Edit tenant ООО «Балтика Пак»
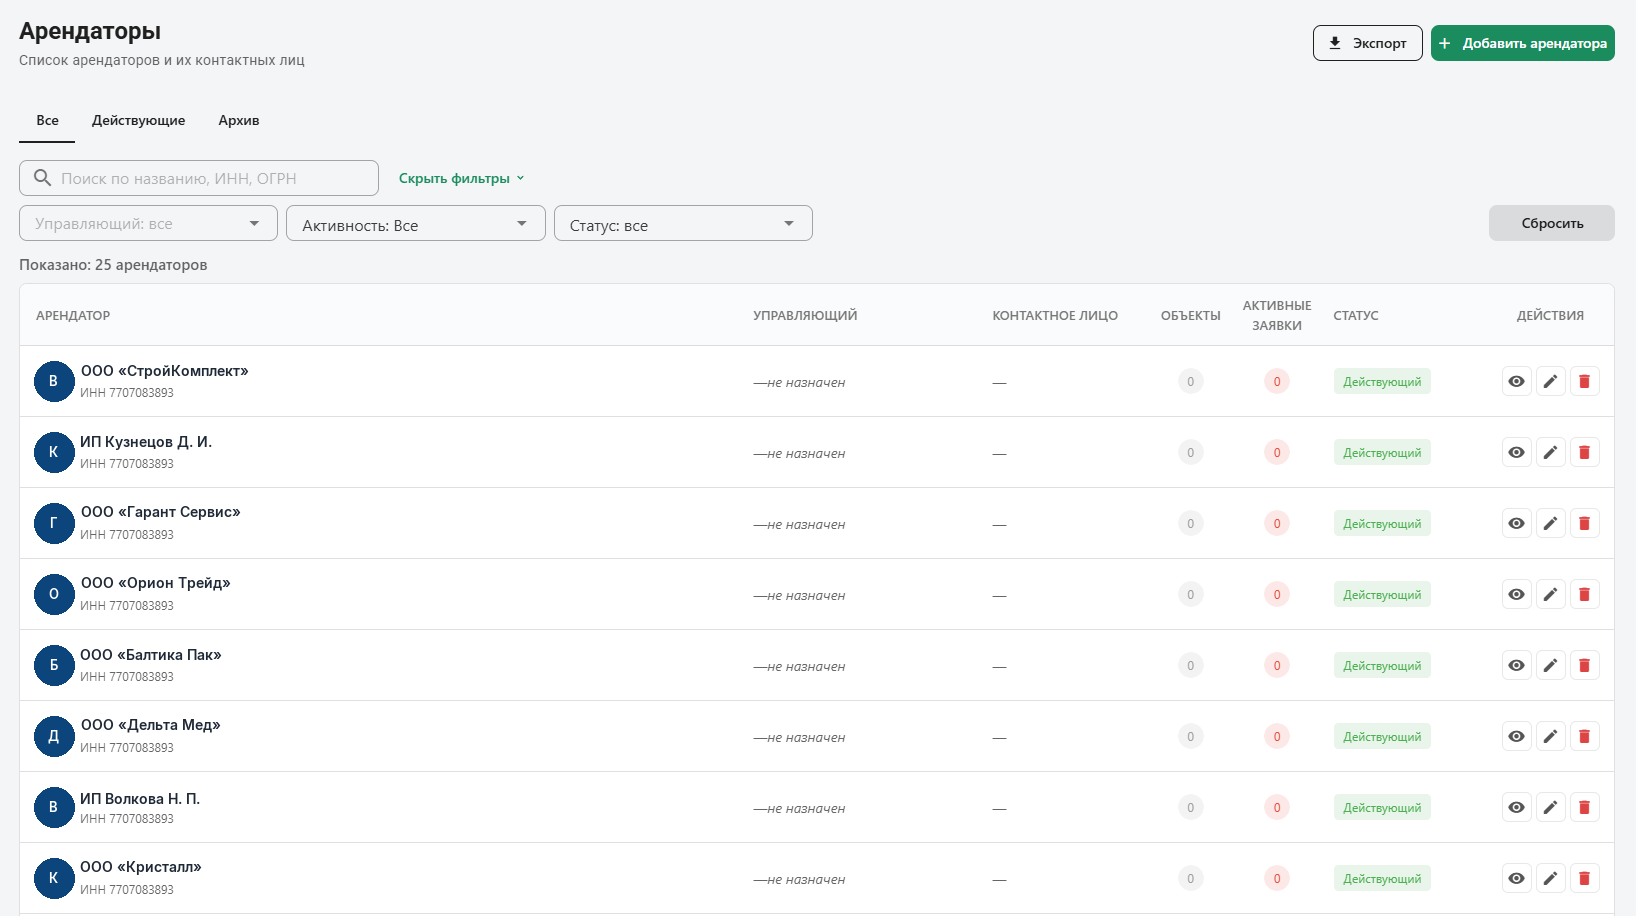This screenshot has height=916, width=1636. [x=1550, y=665]
